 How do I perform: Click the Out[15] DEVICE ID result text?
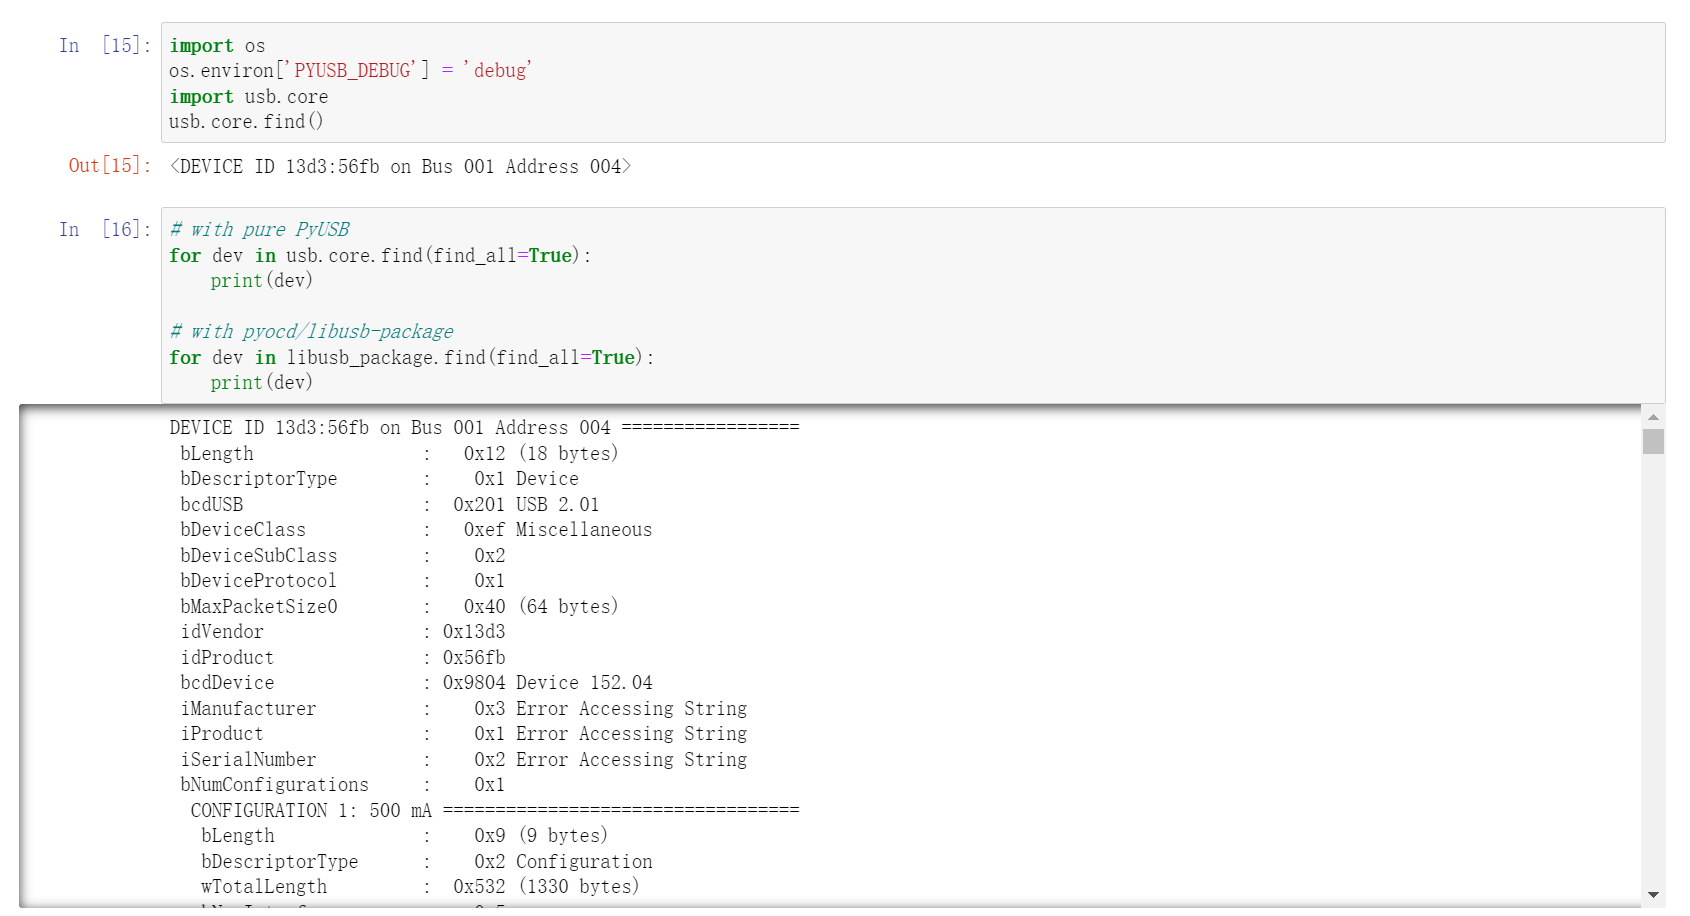pos(400,167)
